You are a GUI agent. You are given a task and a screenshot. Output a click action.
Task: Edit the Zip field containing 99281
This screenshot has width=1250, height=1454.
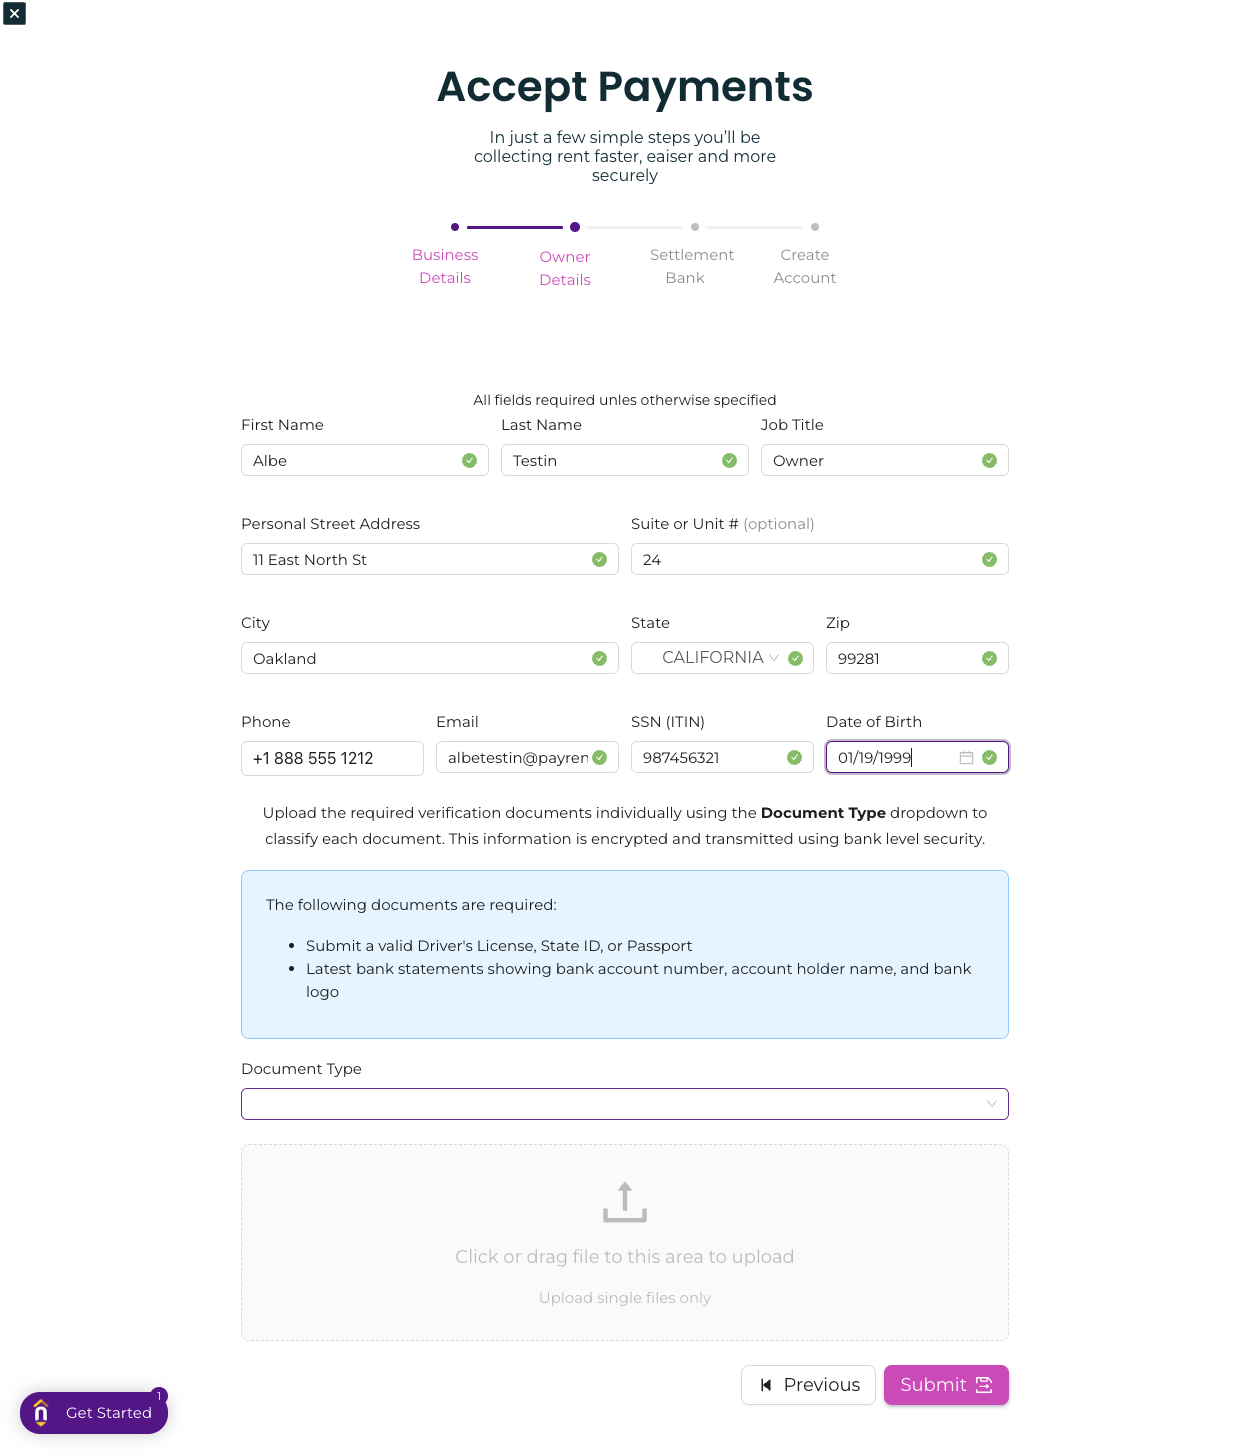[917, 658]
